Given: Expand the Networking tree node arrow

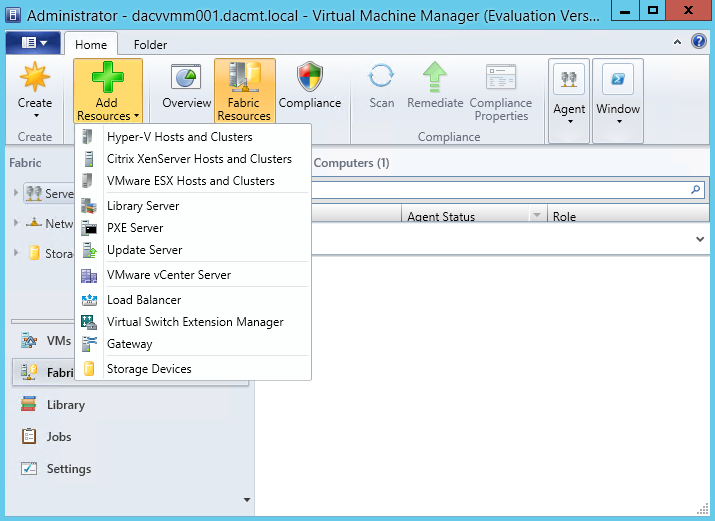Looking at the screenshot, I should pyautogui.click(x=16, y=223).
